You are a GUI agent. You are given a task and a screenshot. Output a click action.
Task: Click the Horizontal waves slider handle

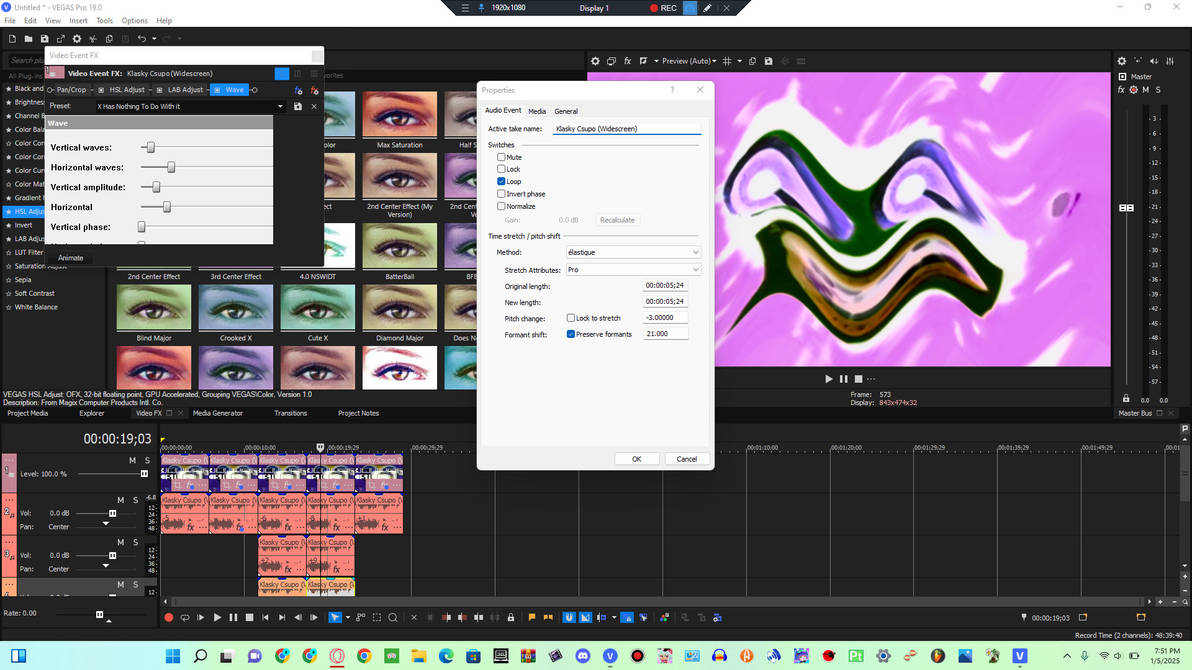171,167
